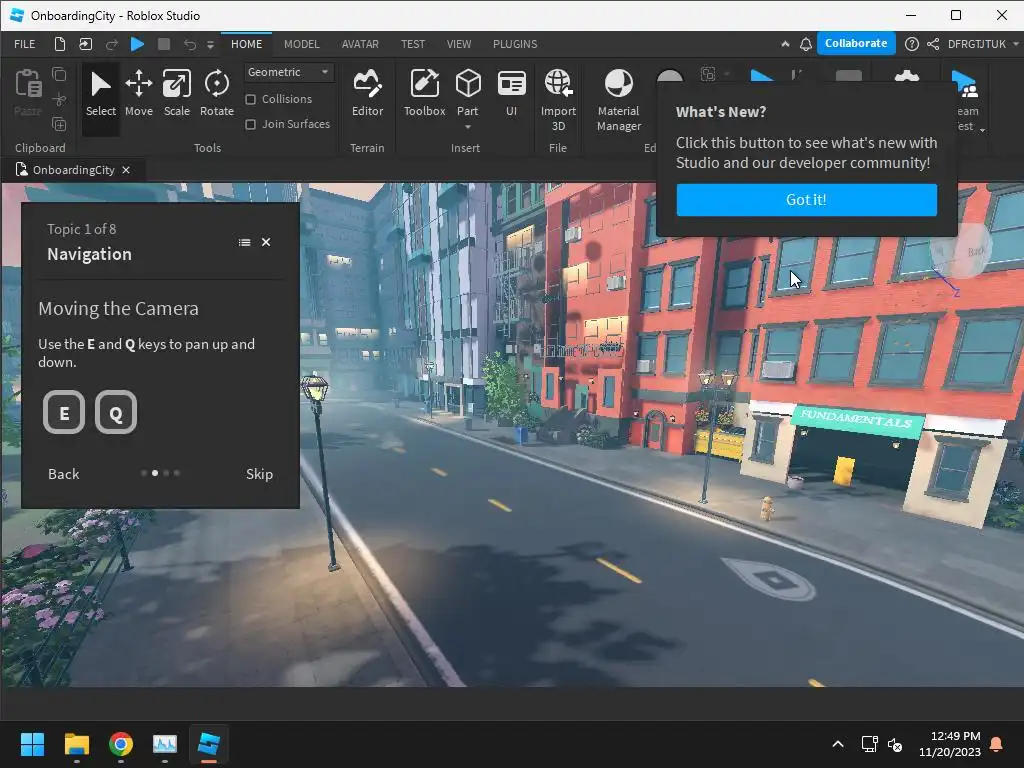
Task: Choose the Rotate tool
Action: [216, 94]
